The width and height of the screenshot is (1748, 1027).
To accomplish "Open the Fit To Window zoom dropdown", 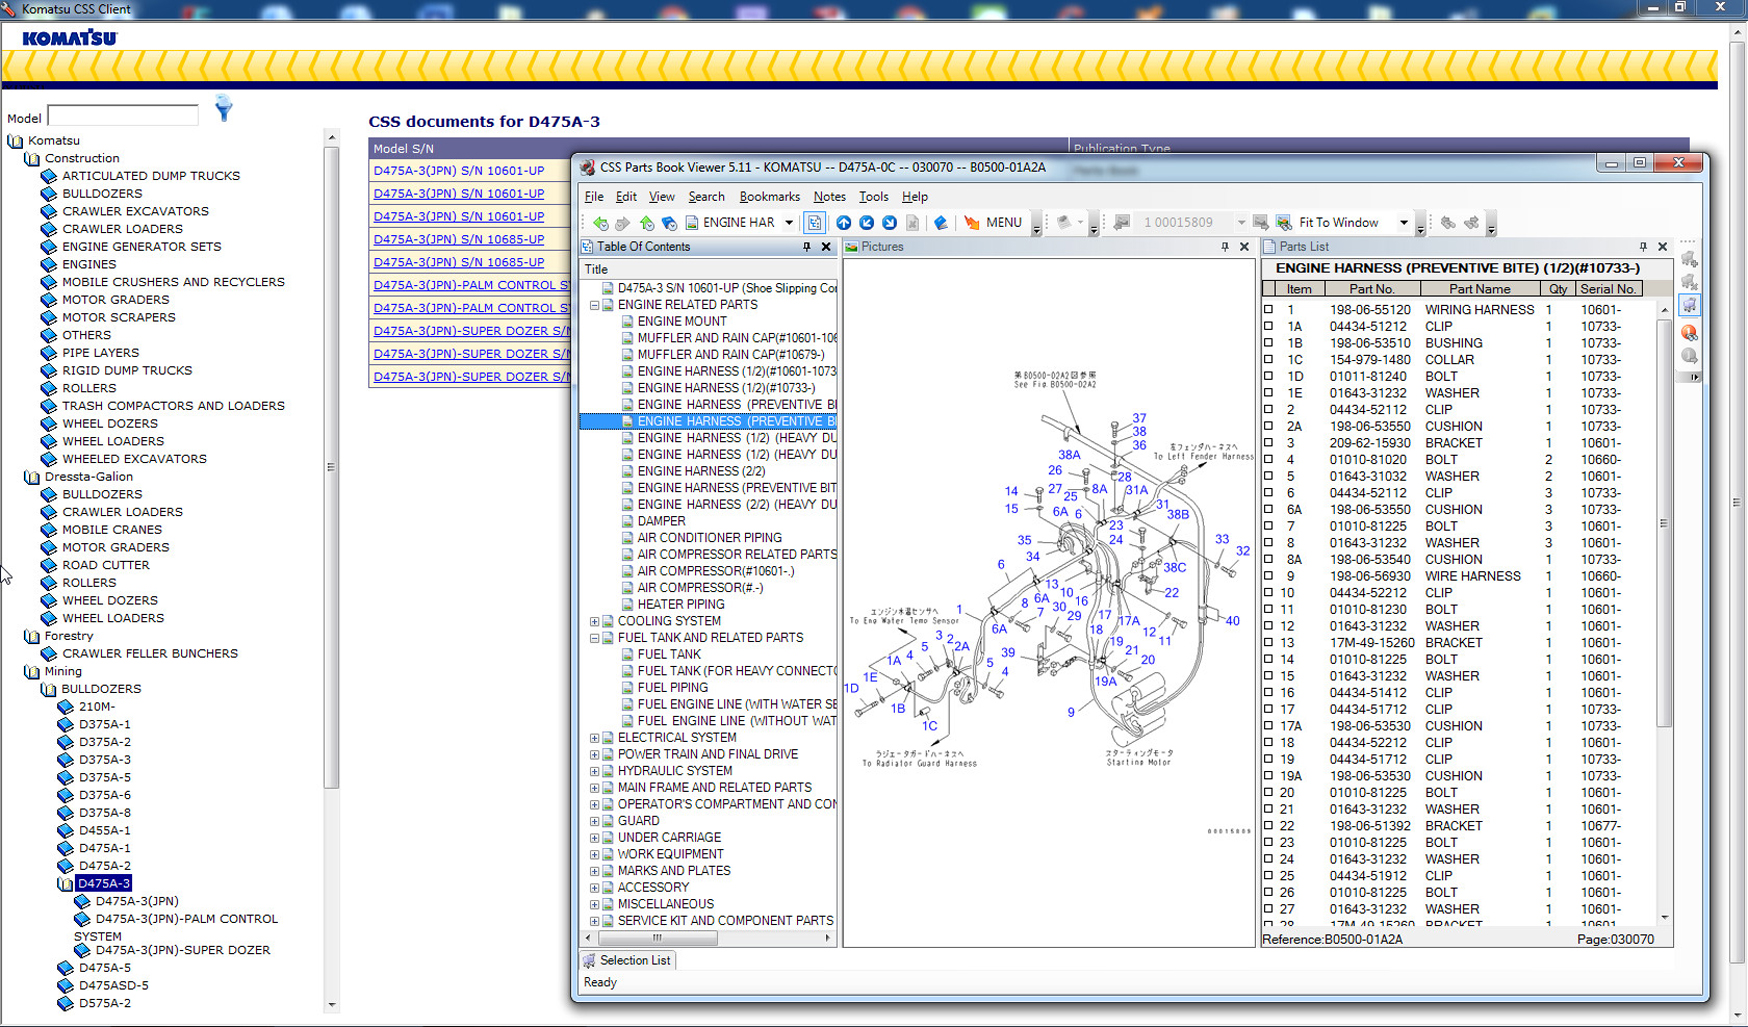I will (1403, 223).
